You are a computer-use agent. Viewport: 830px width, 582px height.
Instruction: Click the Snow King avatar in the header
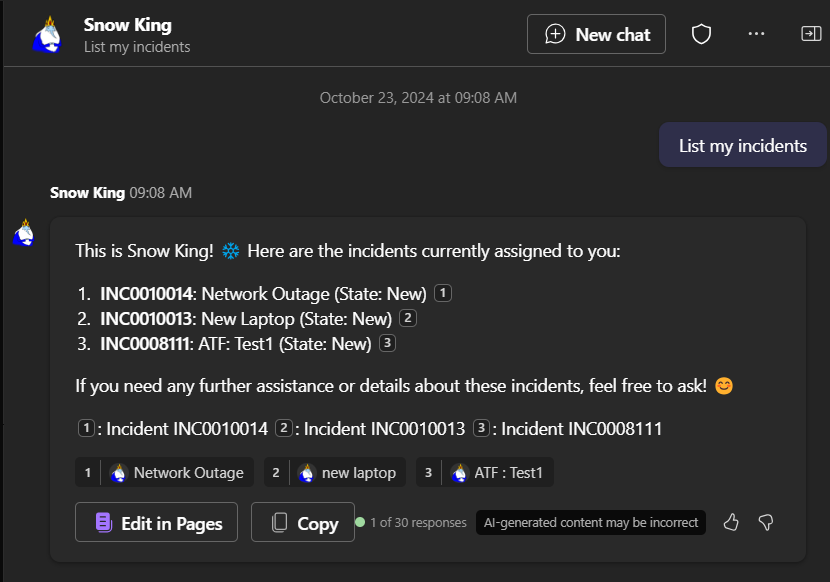(48, 35)
